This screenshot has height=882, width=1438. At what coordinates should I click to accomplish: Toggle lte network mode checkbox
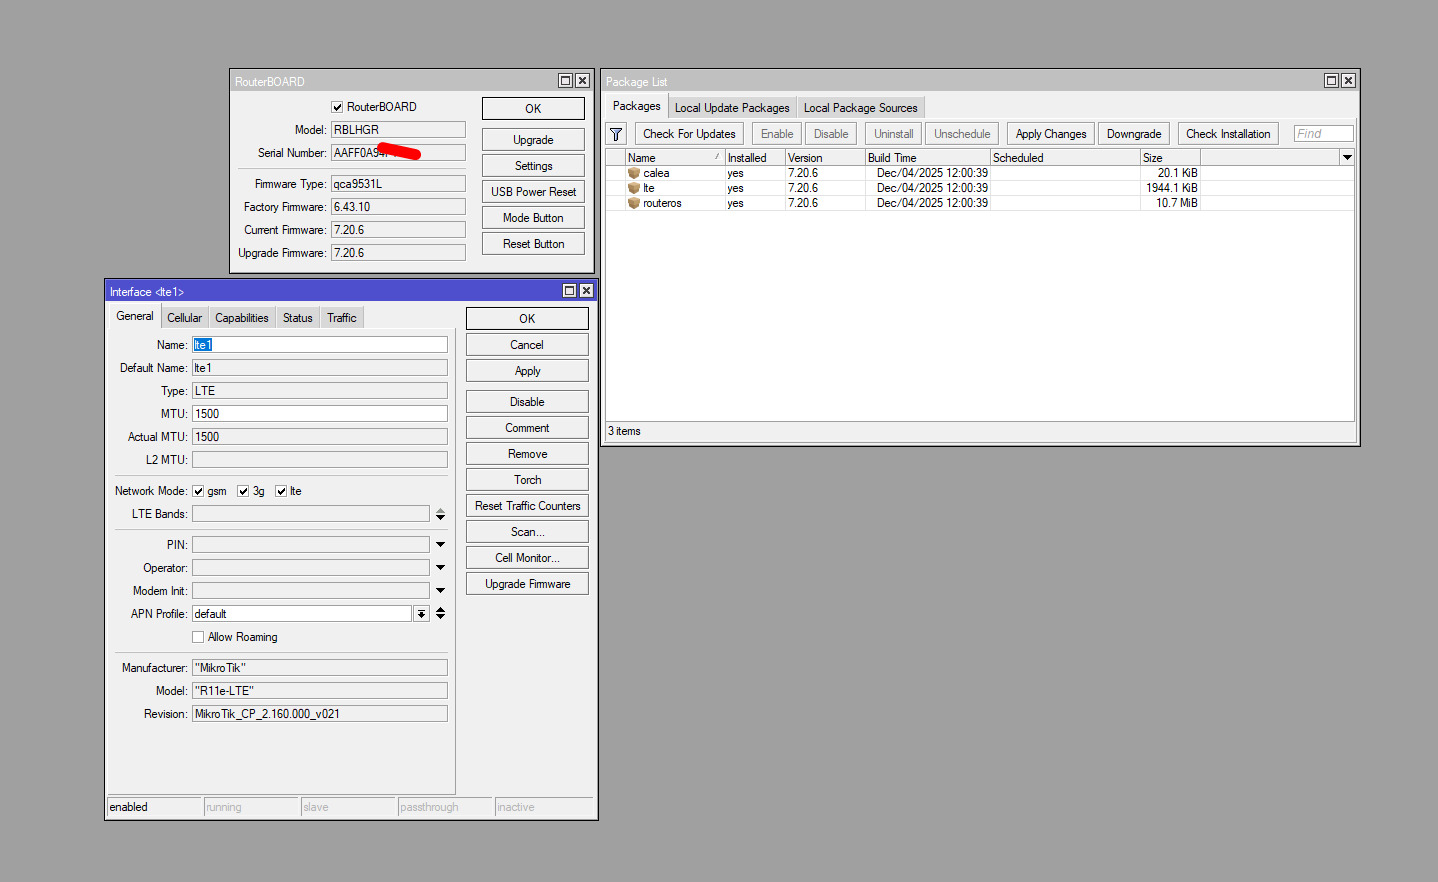tap(281, 491)
